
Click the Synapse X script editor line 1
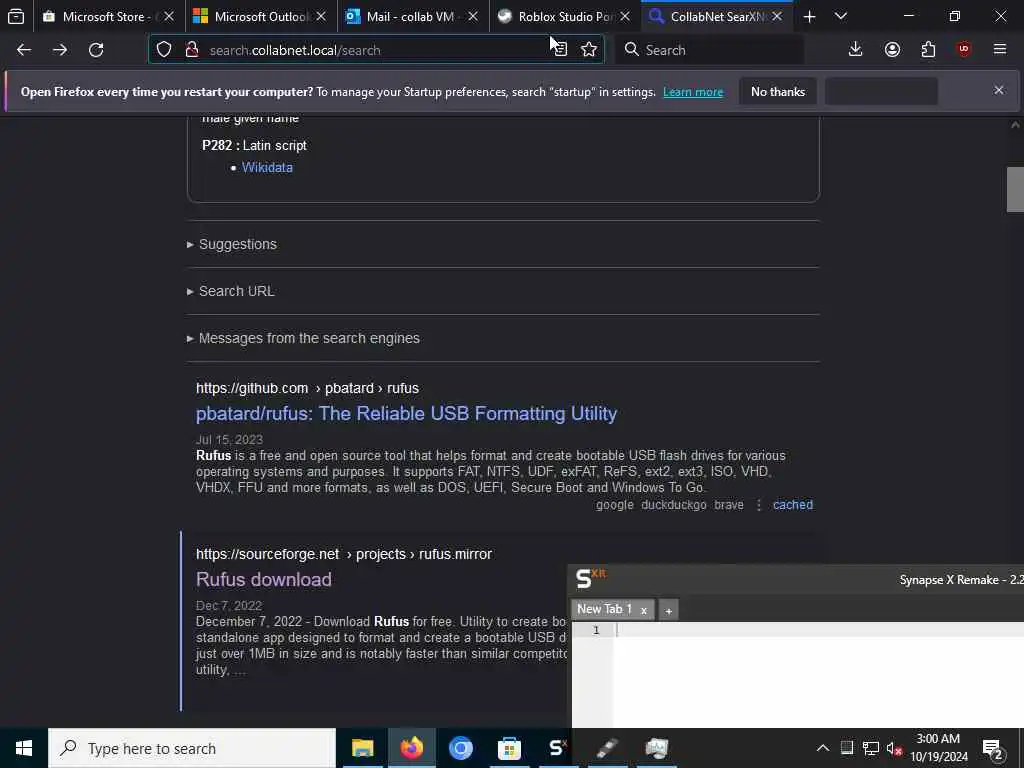[x=820, y=630]
